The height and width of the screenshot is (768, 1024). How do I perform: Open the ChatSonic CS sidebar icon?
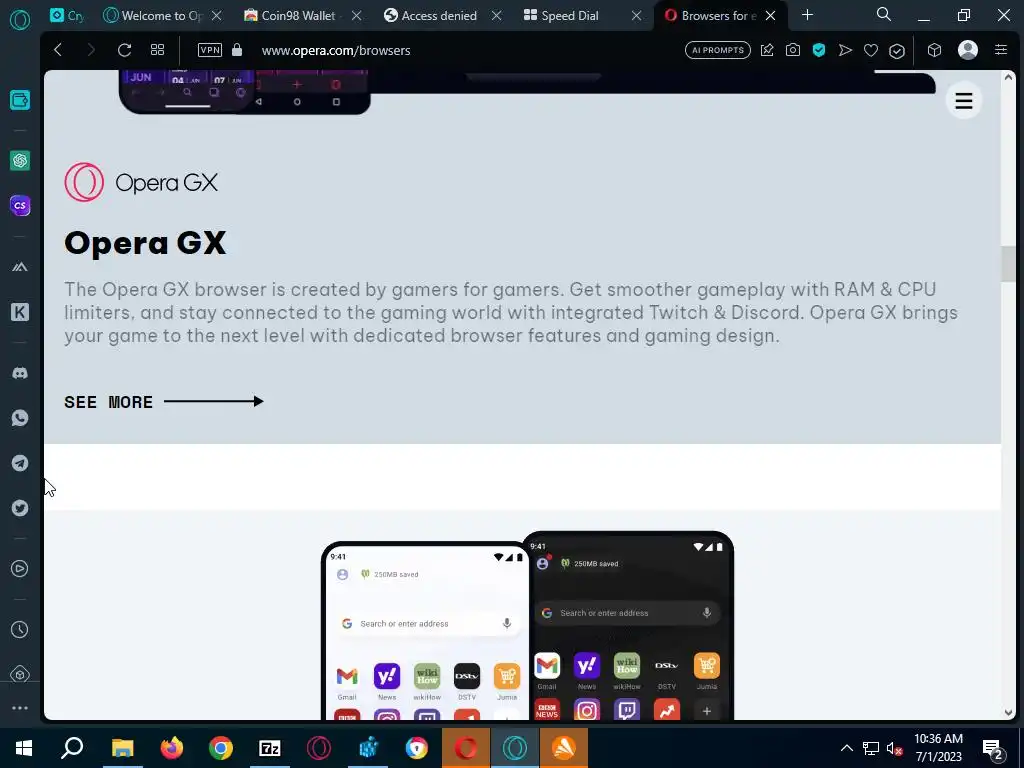coord(20,206)
